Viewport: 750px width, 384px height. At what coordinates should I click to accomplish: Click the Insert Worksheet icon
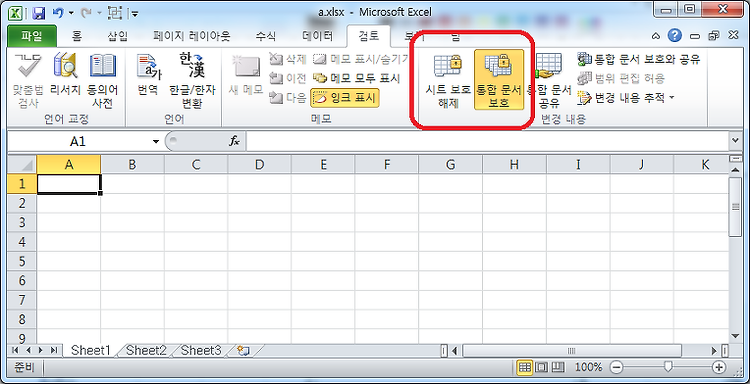243,351
